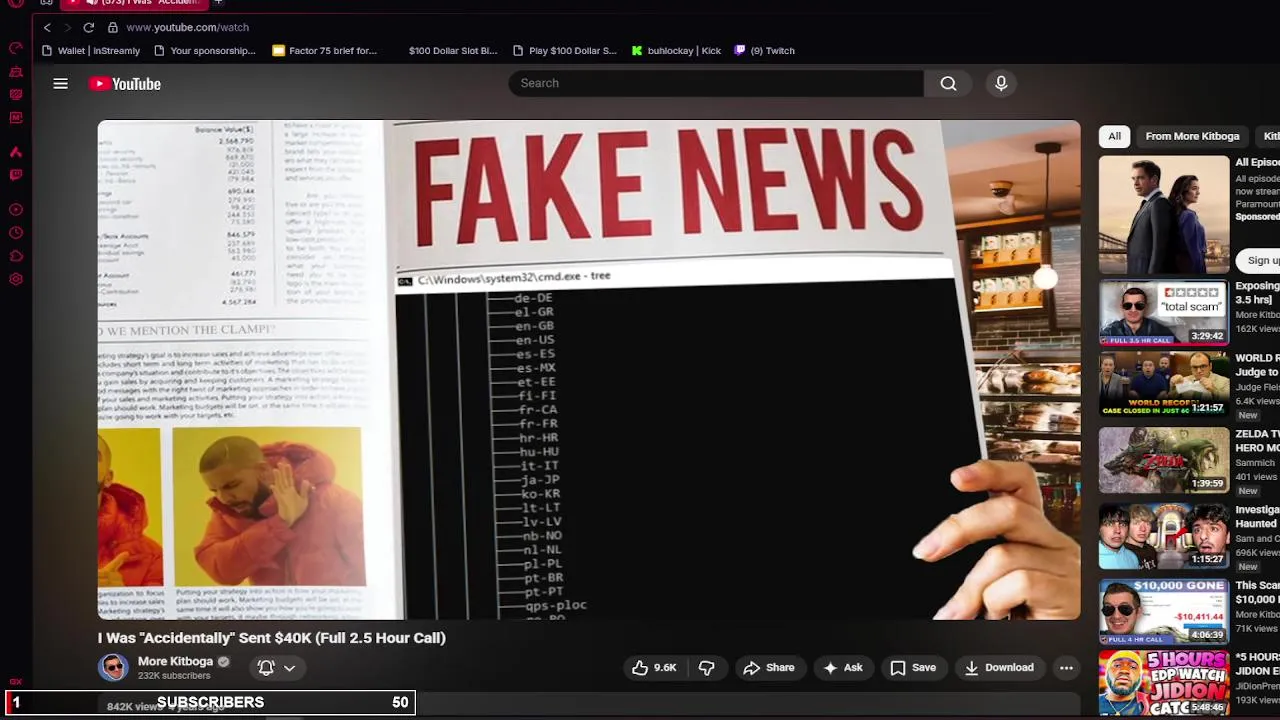View site info via lock icon

coord(112,27)
